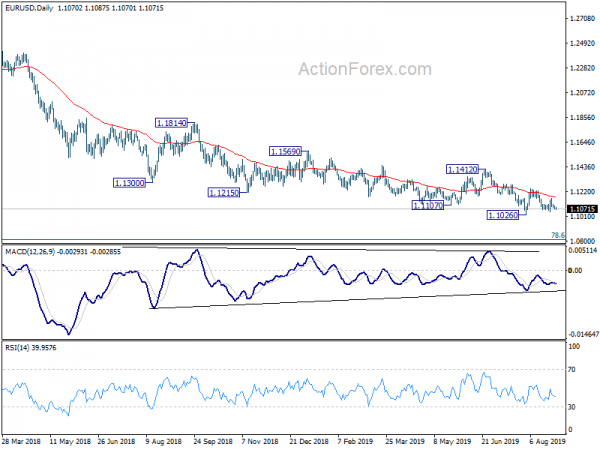The width and height of the screenshot is (600, 450).
Task: Click the 1.11070 price label
Action: coord(428,205)
